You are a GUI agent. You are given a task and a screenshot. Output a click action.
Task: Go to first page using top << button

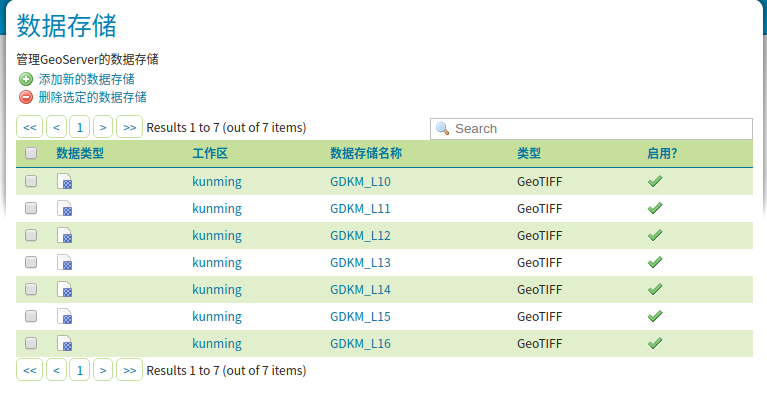[x=29, y=127]
